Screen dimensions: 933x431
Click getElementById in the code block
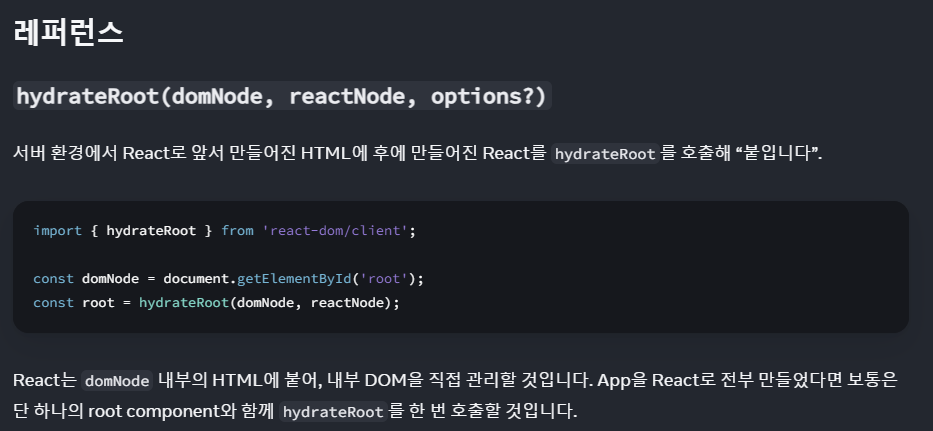pyautogui.click(x=294, y=279)
